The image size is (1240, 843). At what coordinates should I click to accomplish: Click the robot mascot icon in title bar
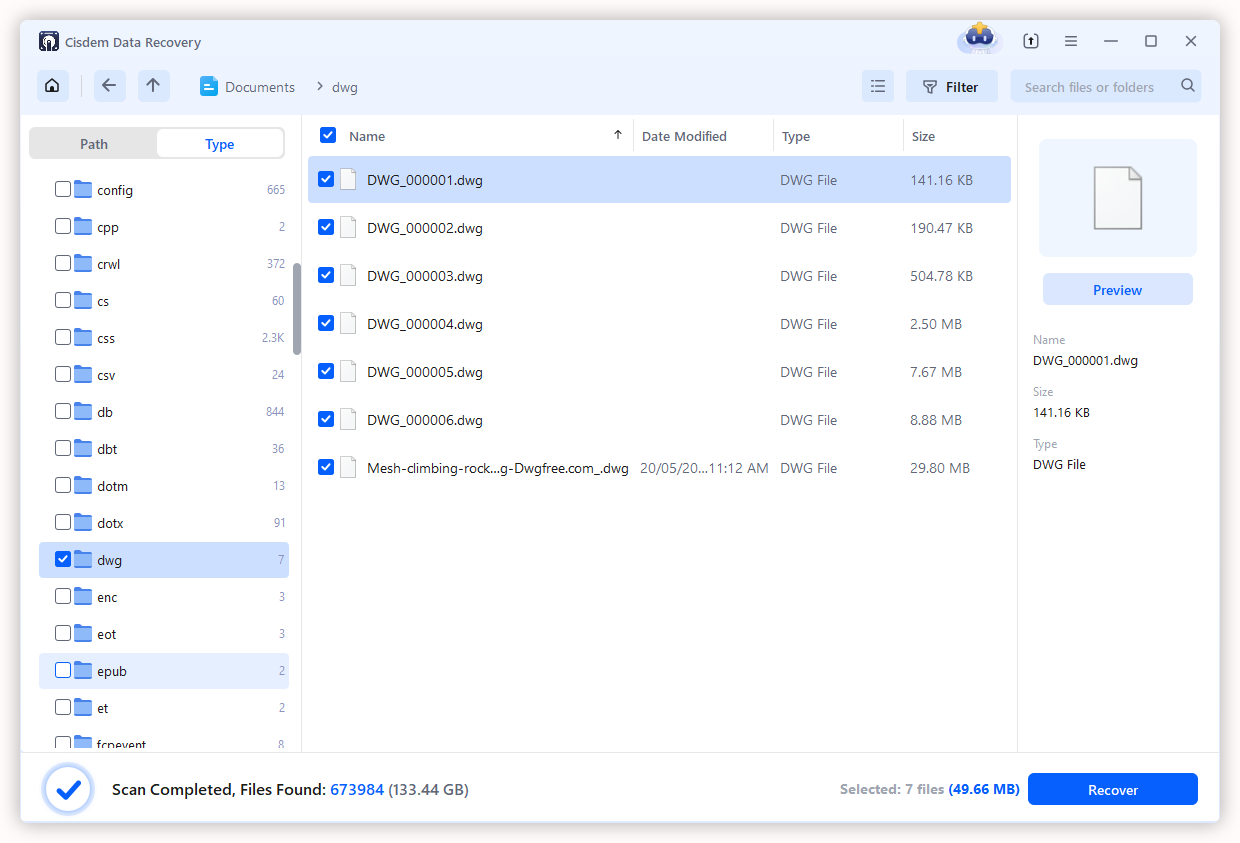978,40
